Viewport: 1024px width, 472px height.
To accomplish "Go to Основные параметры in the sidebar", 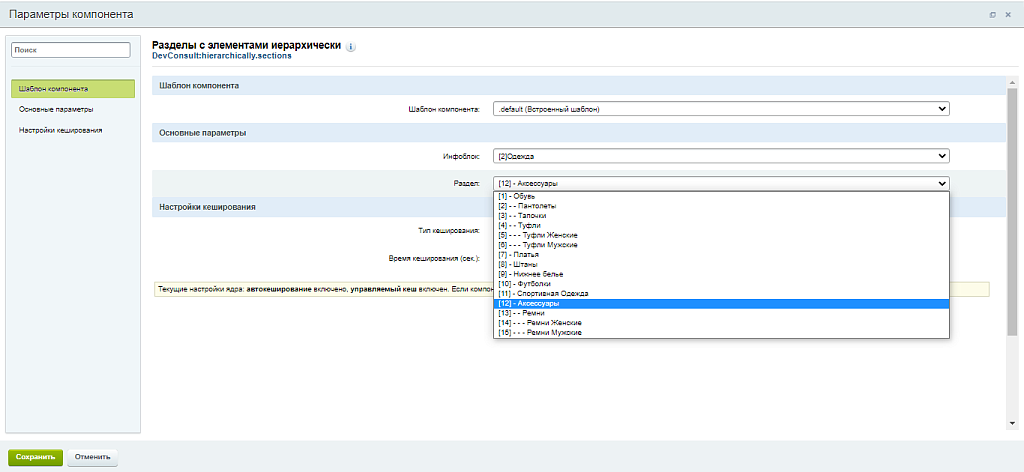I will [56, 109].
